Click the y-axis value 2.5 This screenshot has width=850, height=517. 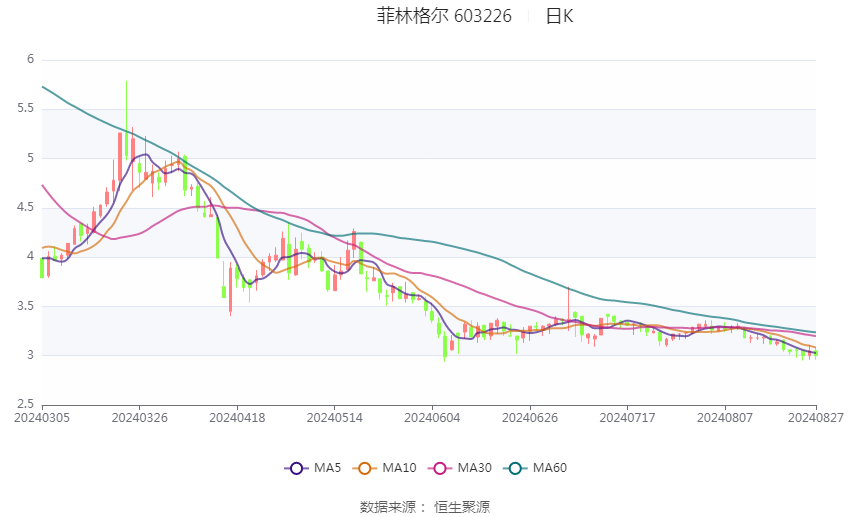(x=25, y=404)
